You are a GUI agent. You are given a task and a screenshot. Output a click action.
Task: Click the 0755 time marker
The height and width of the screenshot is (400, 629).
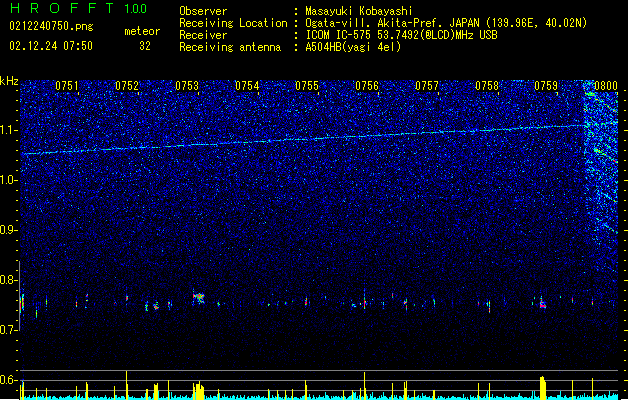307,86
